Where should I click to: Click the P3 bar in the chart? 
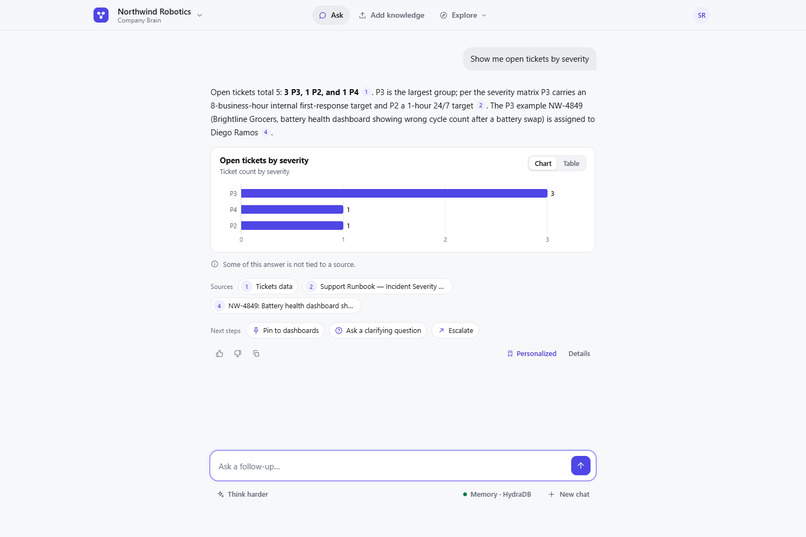point(394,193)
